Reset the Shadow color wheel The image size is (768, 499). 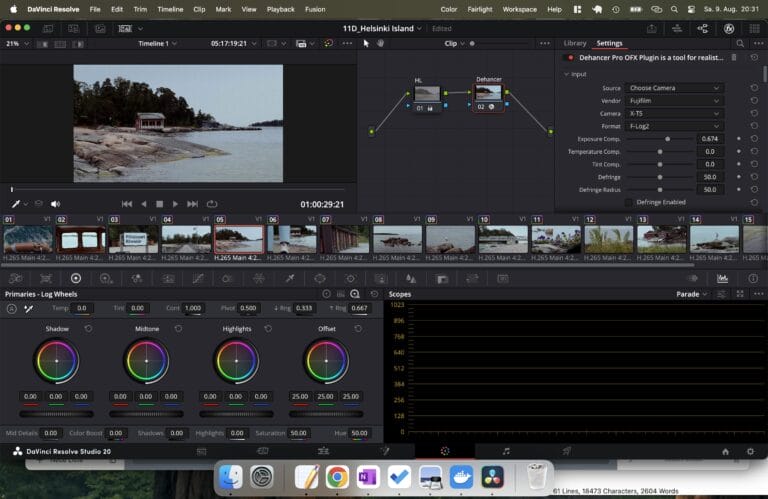pos(88,329)
